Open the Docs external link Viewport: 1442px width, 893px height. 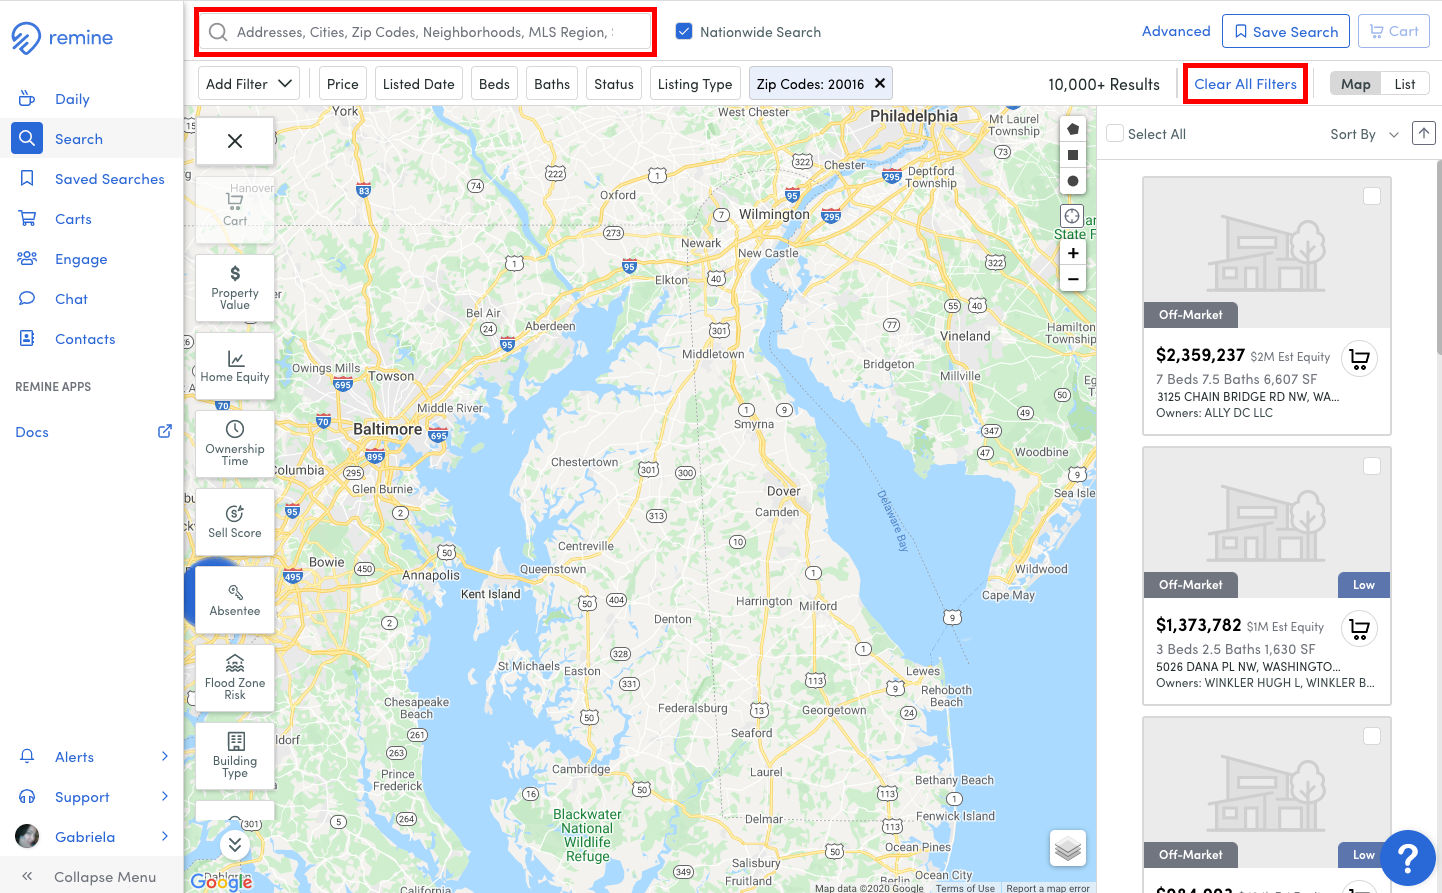[93, 432]
